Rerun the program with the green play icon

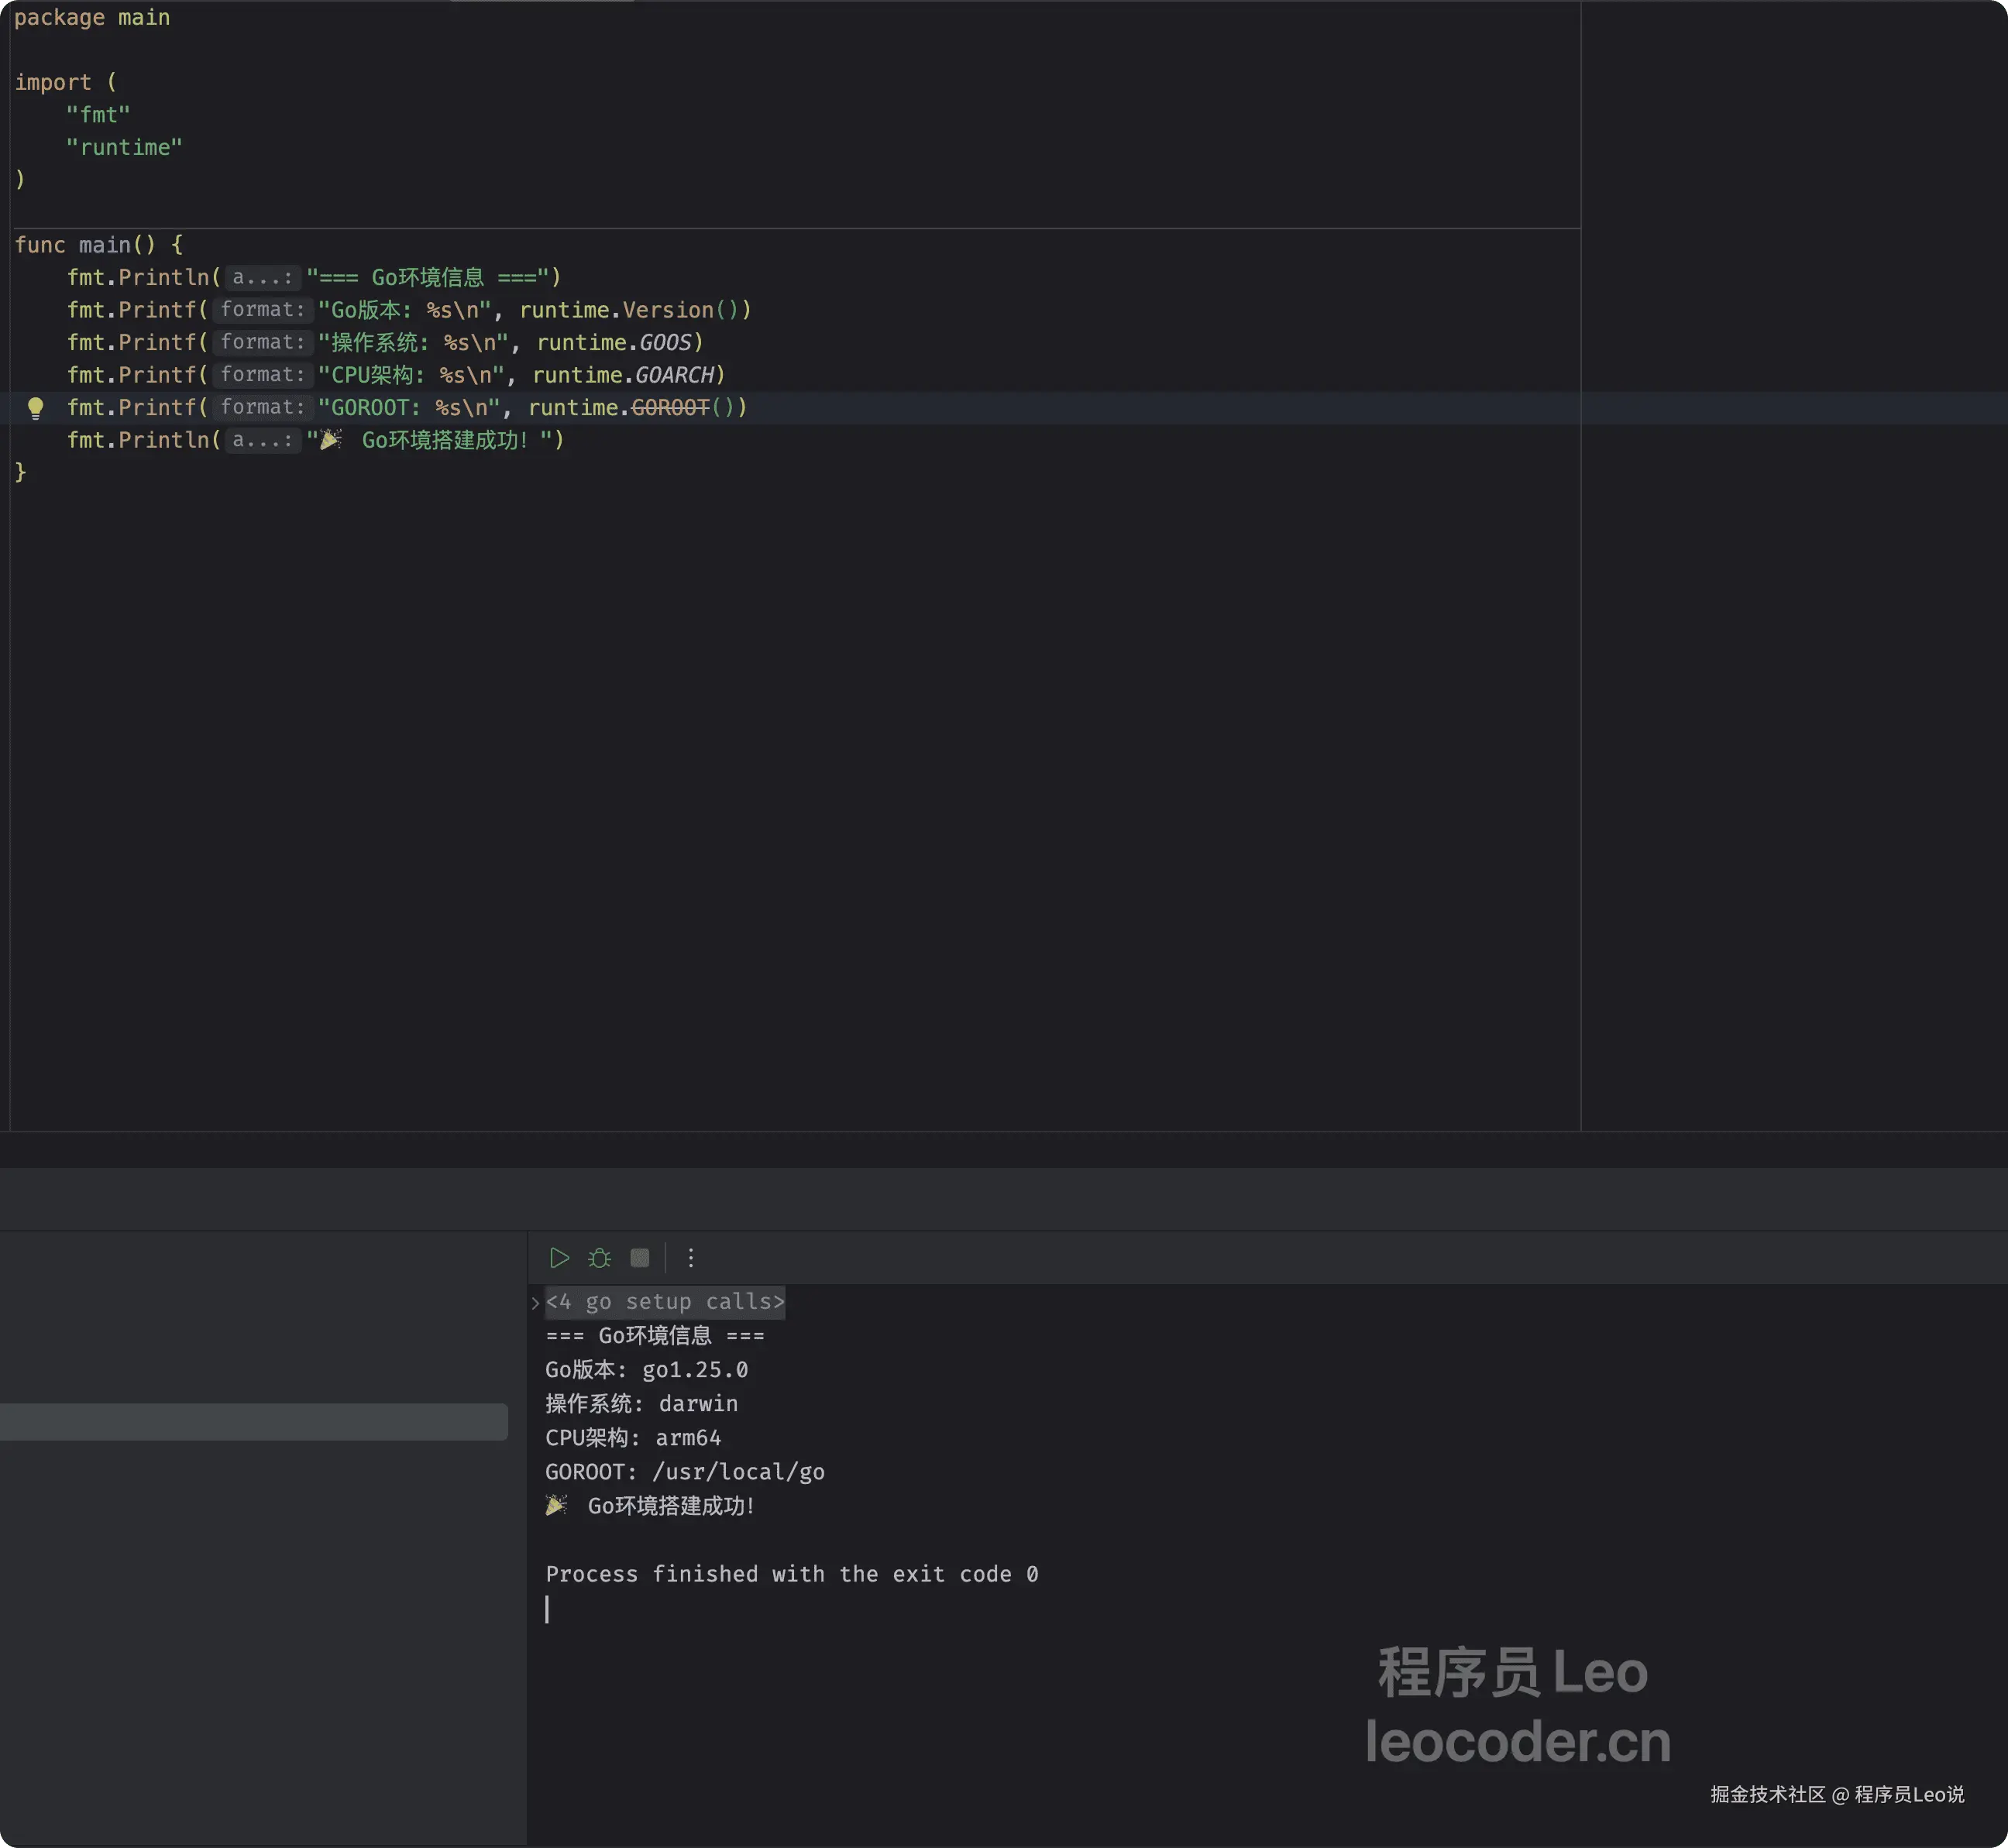[559, 1258]
